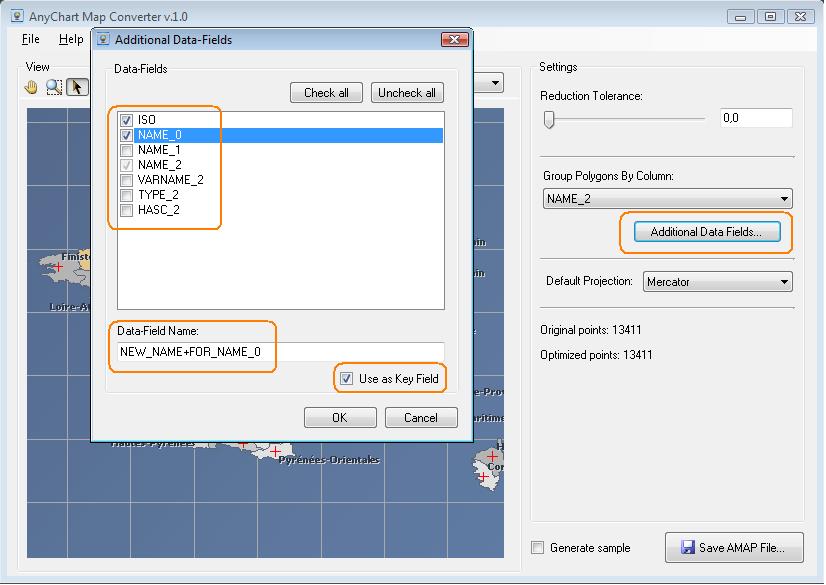Open the File menu

(31, 39)
